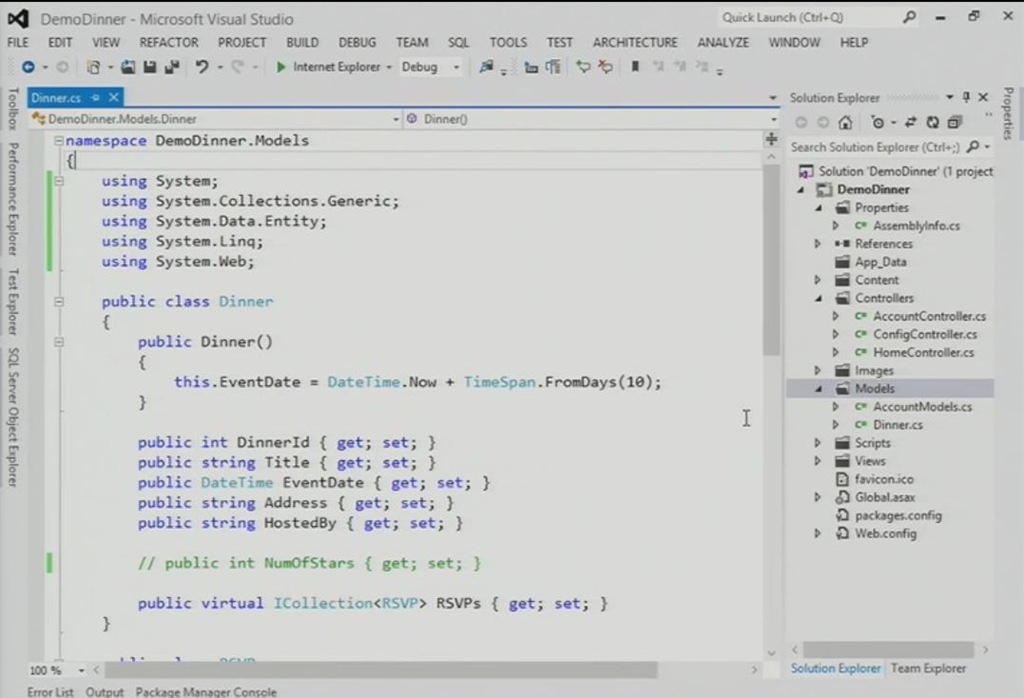Screen dimensions: 1024x698
Task: Comment out selected lines using the toolbar icon
Action: (x=583, y=67)
